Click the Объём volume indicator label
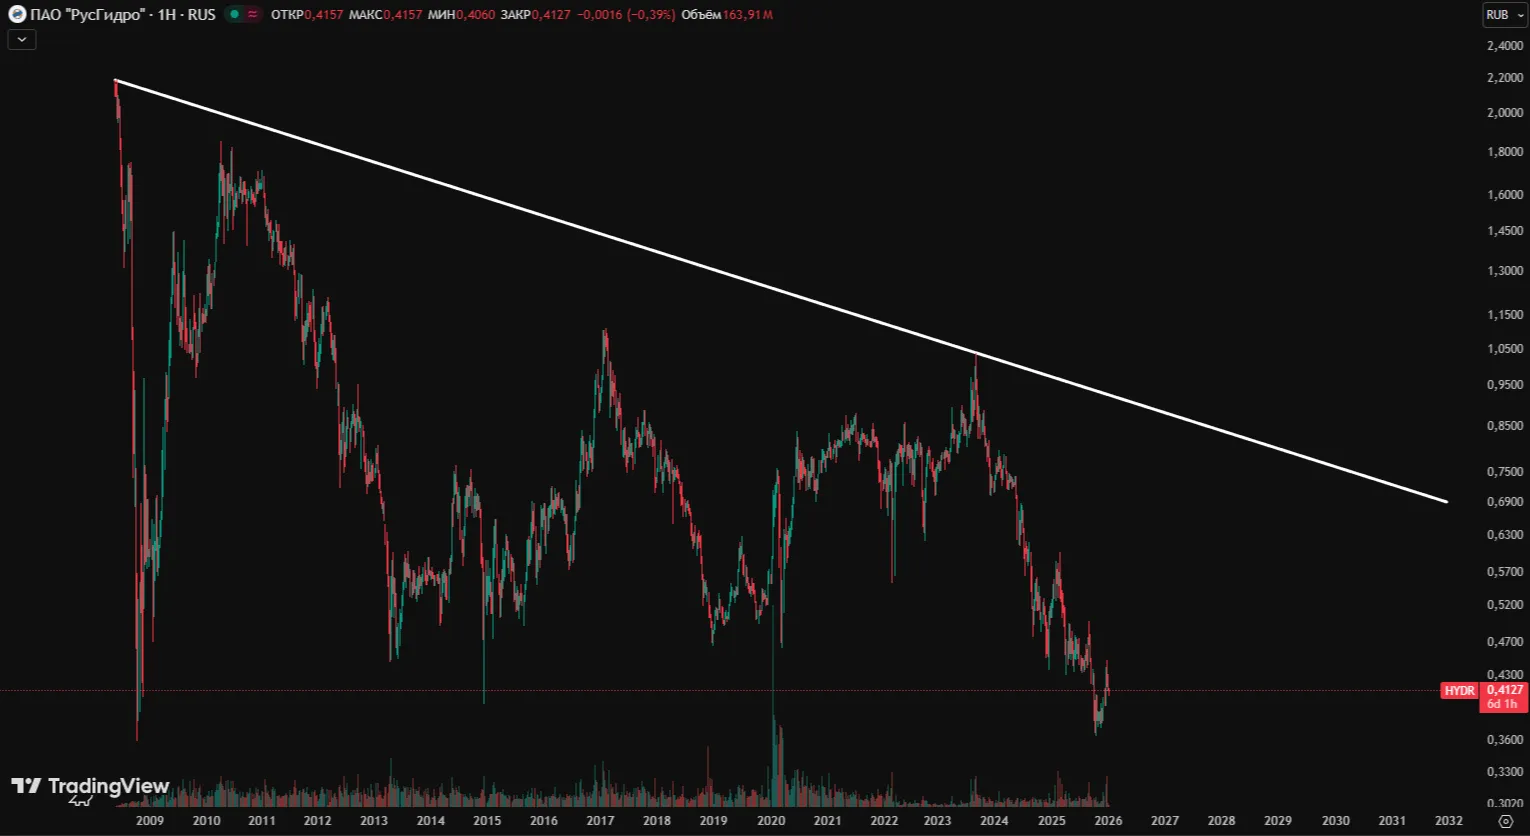The image size is (1530, 836). click(700, 15)
